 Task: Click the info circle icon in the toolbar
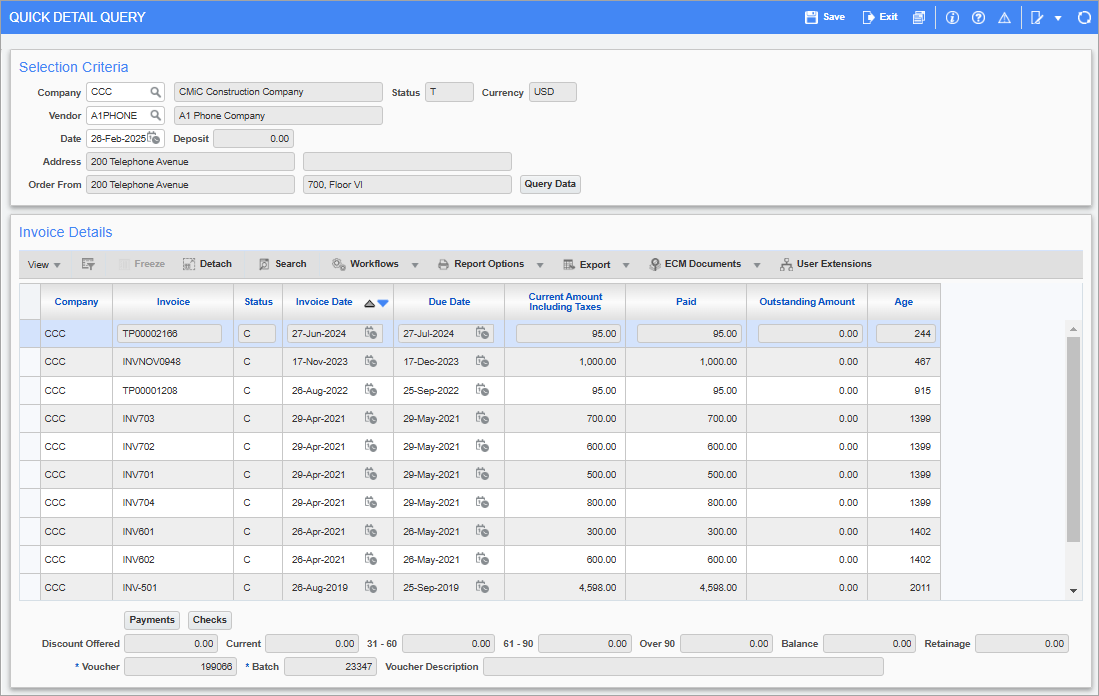[952, 17]
